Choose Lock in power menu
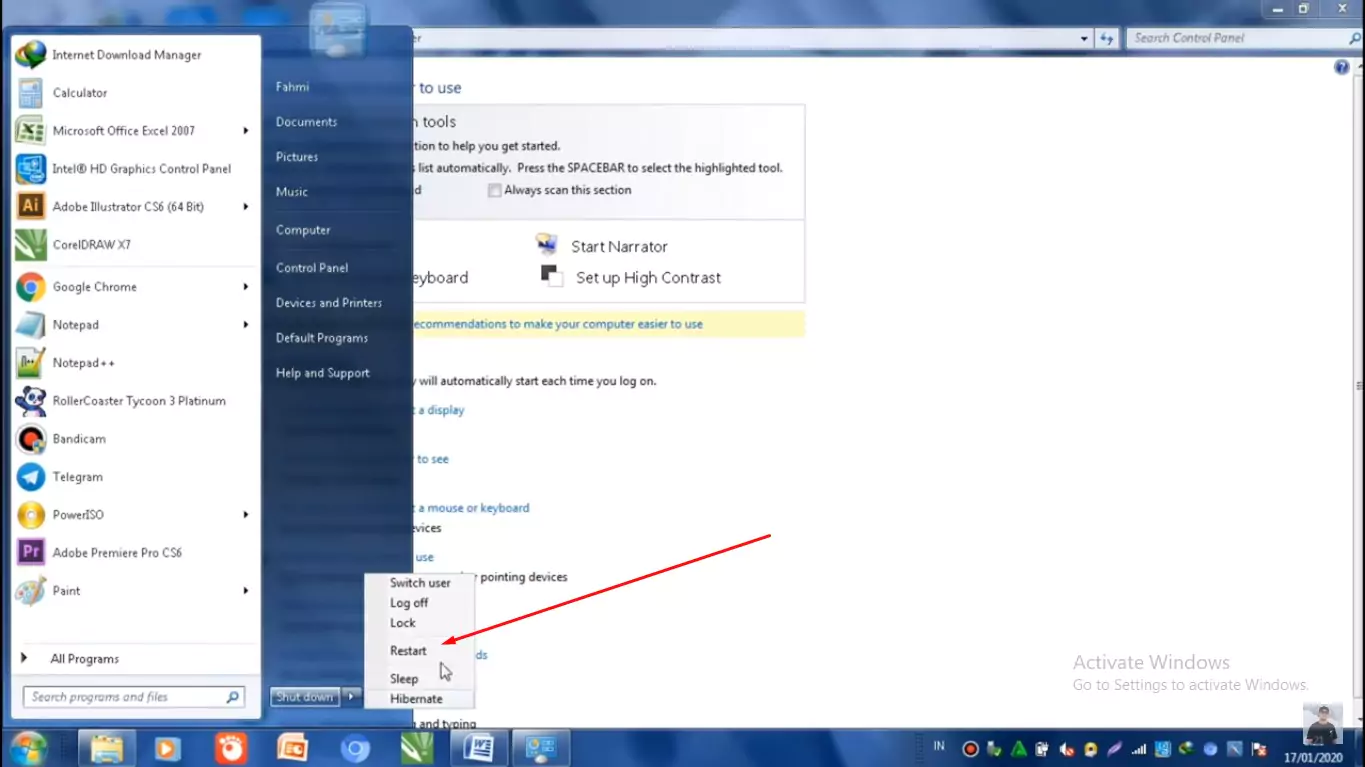Image resolution: width=1365 pixels, height=767 pixels. pyautogui.click(x=419, y=623)
